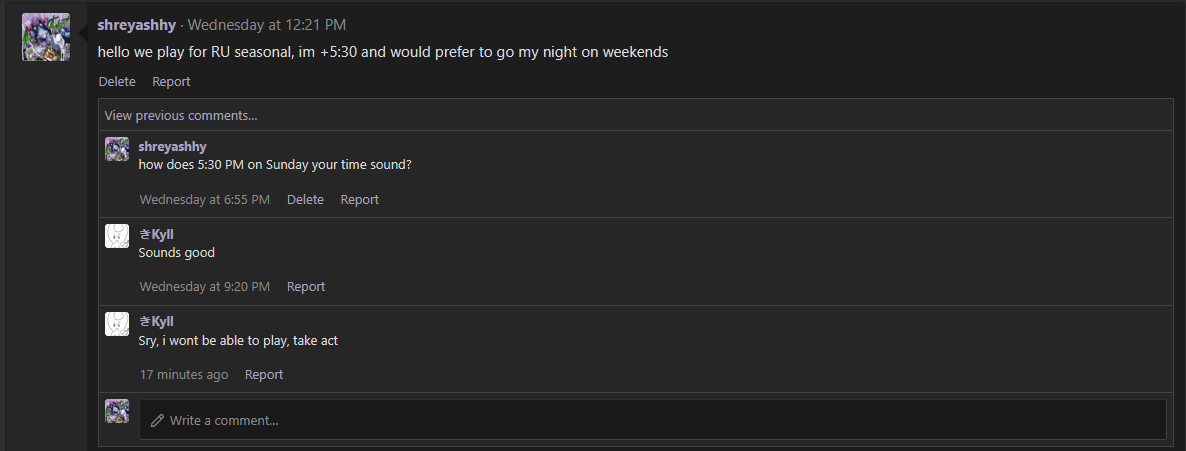Click the pencil icon in comment field
Viewport: 1186px width, 451px height.
pos(157,420)
